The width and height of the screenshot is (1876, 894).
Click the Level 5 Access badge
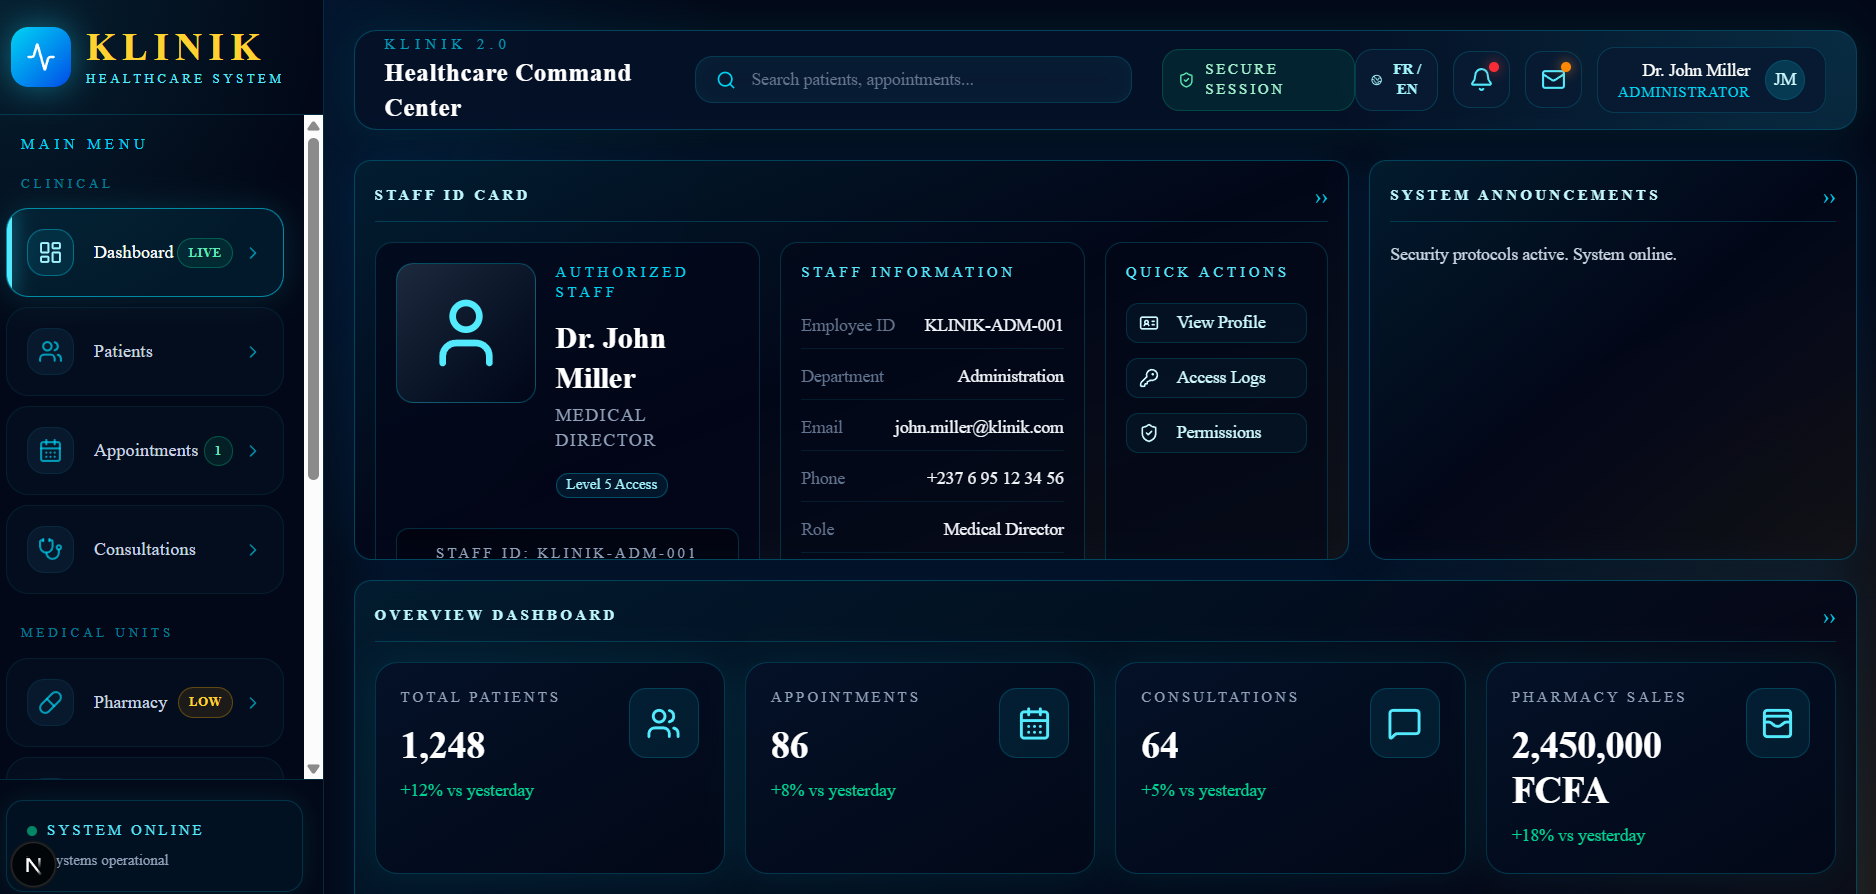click(x=611, y=485)
